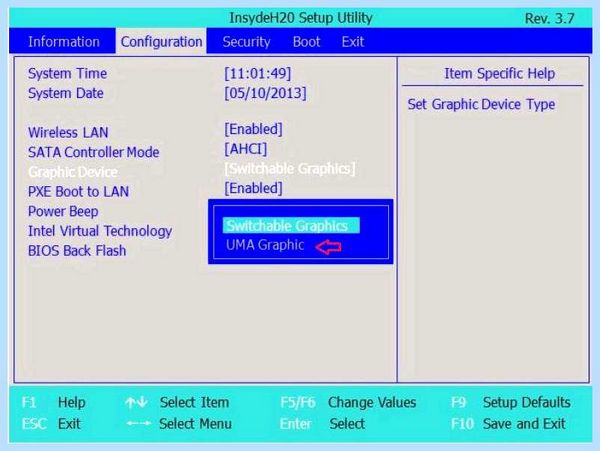Select the Configuration tab

[161, 41]
